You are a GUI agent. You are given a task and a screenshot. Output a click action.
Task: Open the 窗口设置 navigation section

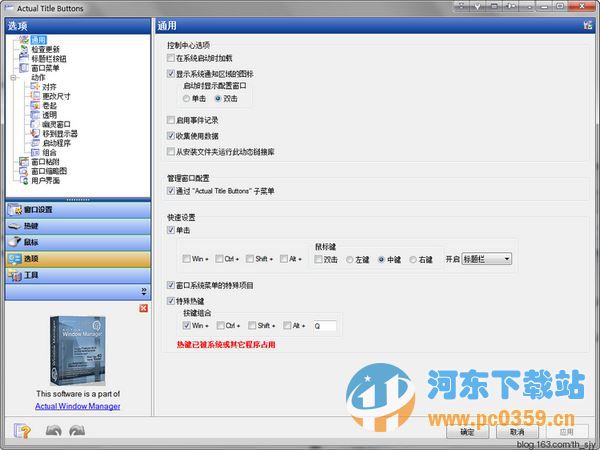[78, 210]
